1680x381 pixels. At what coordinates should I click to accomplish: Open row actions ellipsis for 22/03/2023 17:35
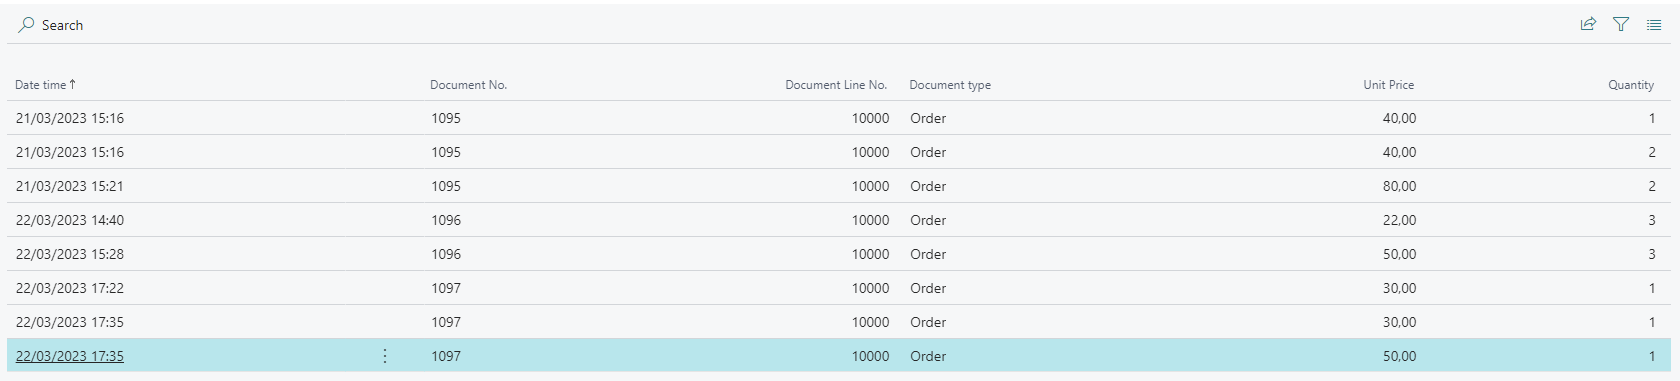coord(385,356)
